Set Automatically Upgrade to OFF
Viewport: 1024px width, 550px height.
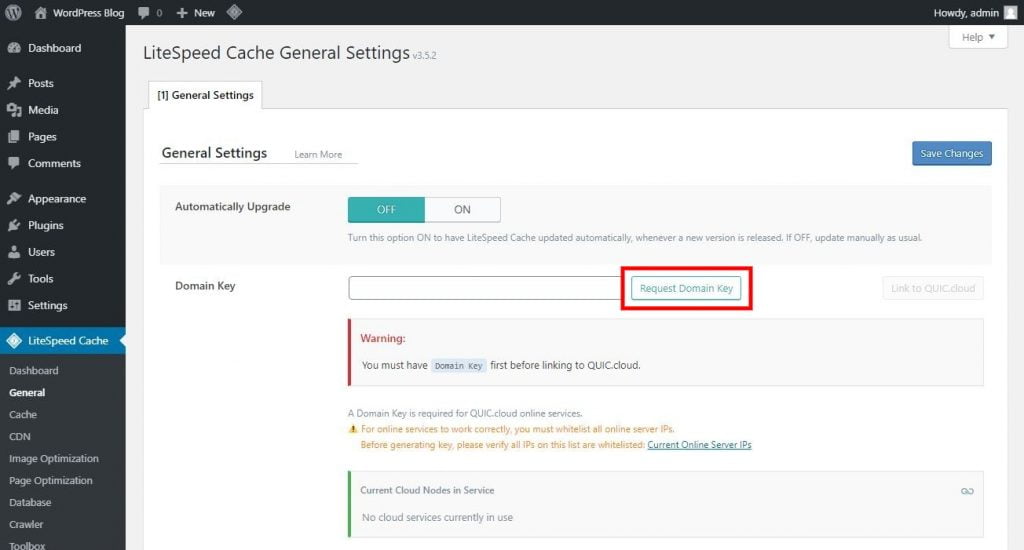[386, 210]
